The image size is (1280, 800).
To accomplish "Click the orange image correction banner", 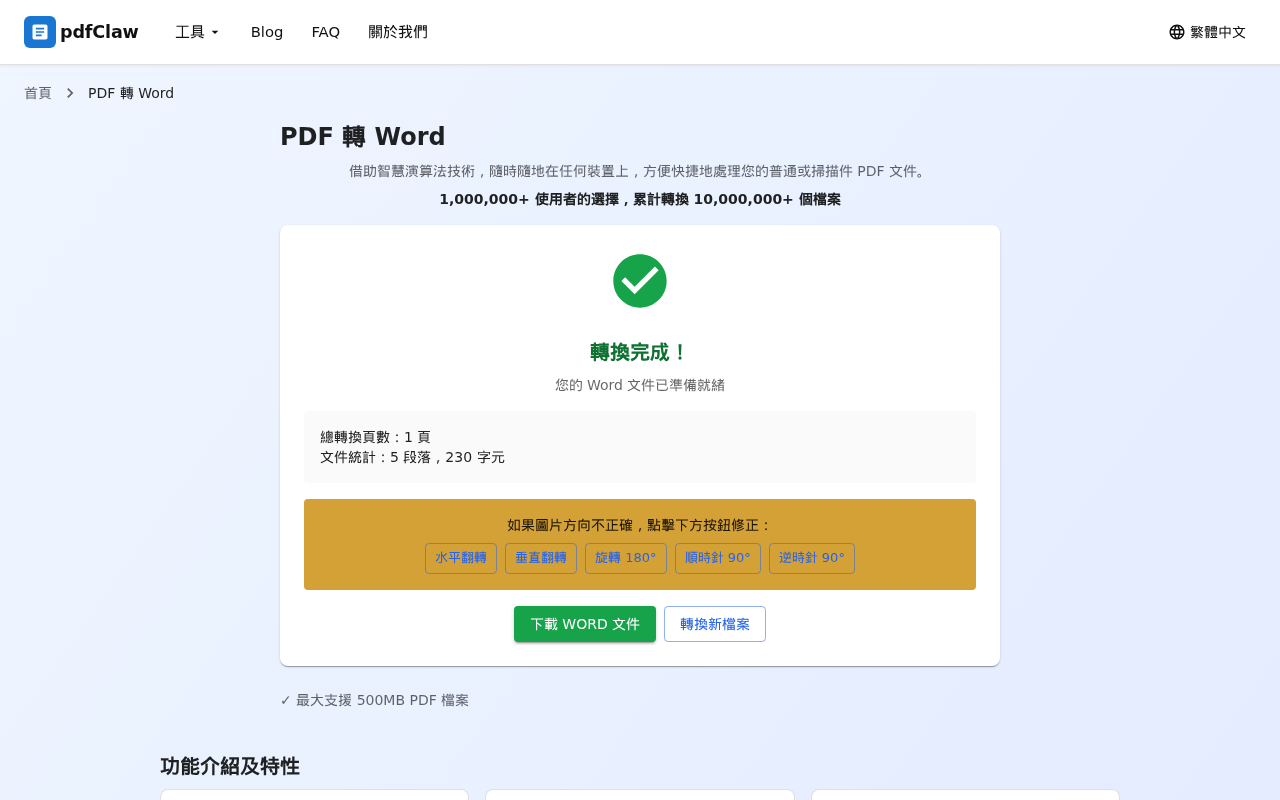I will coord(640,524).
